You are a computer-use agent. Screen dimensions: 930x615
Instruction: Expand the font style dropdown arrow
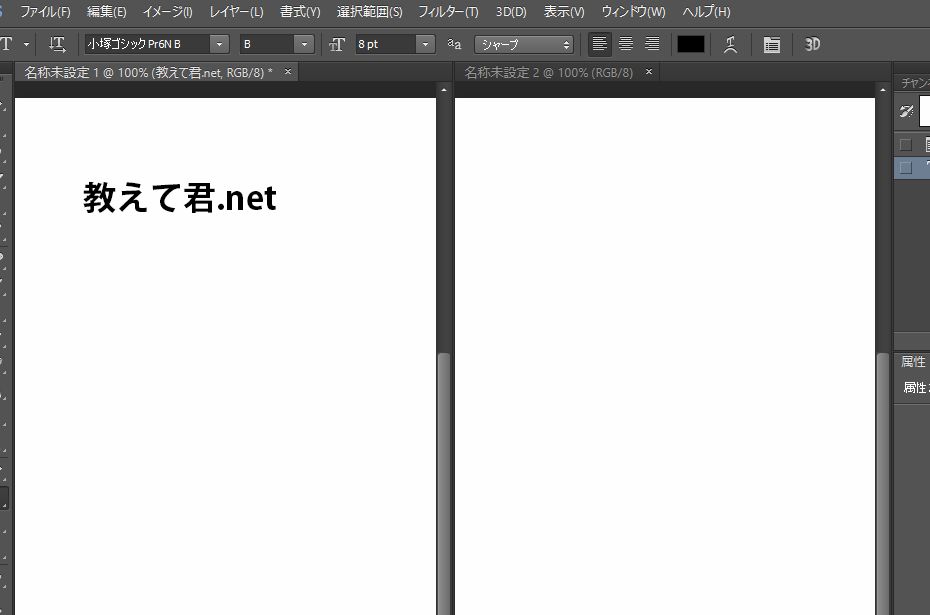pos(304,44)
